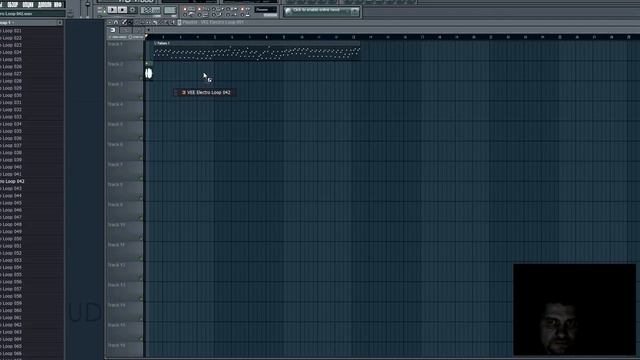640x360 pixels.
Task: Click the webcam video overlay
Action: click(574, 309)
